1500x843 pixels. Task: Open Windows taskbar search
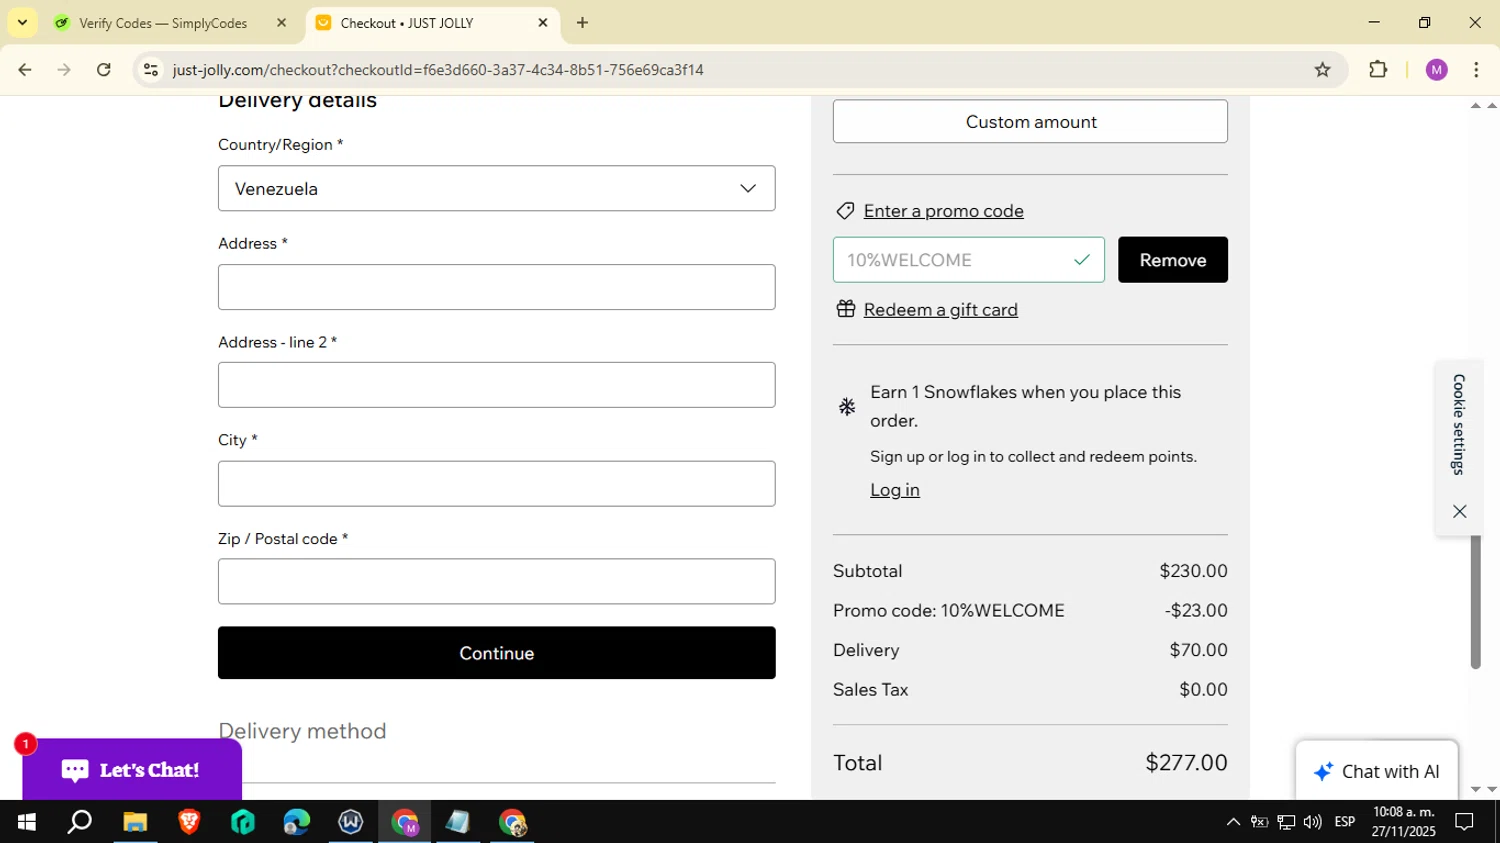click(x=80, y=822)
